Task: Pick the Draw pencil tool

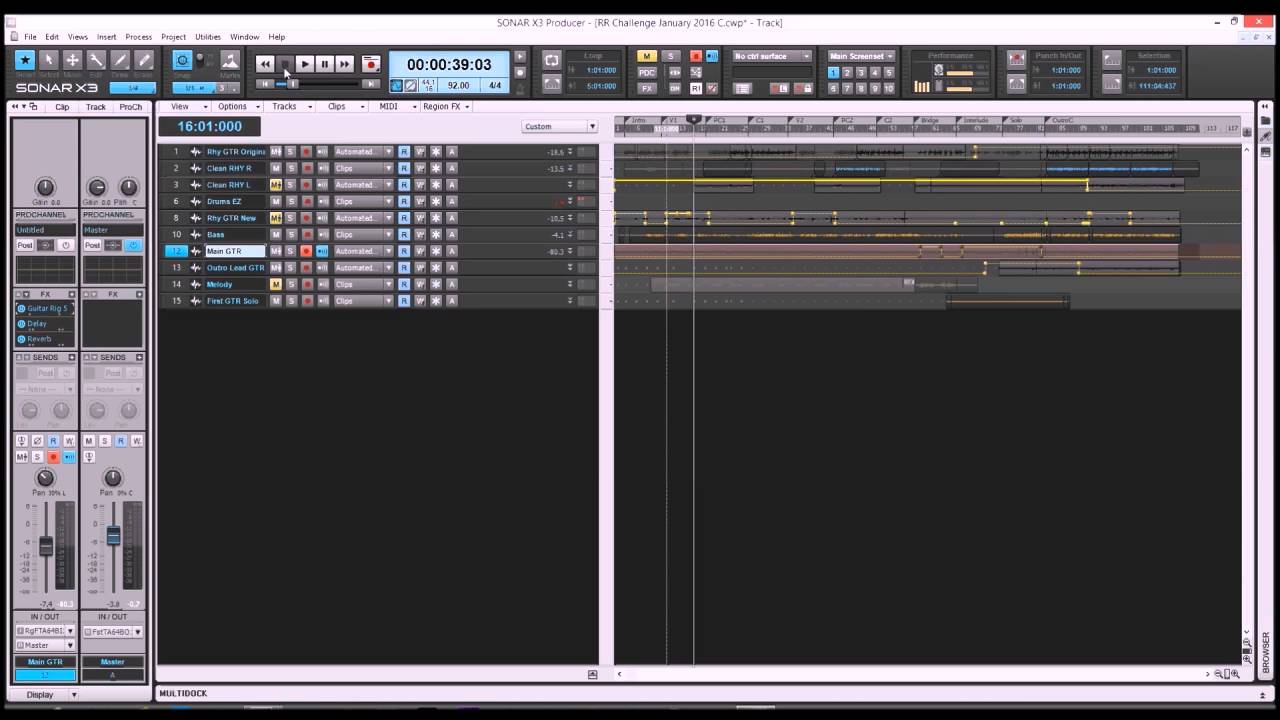Action: pos(121,60)
